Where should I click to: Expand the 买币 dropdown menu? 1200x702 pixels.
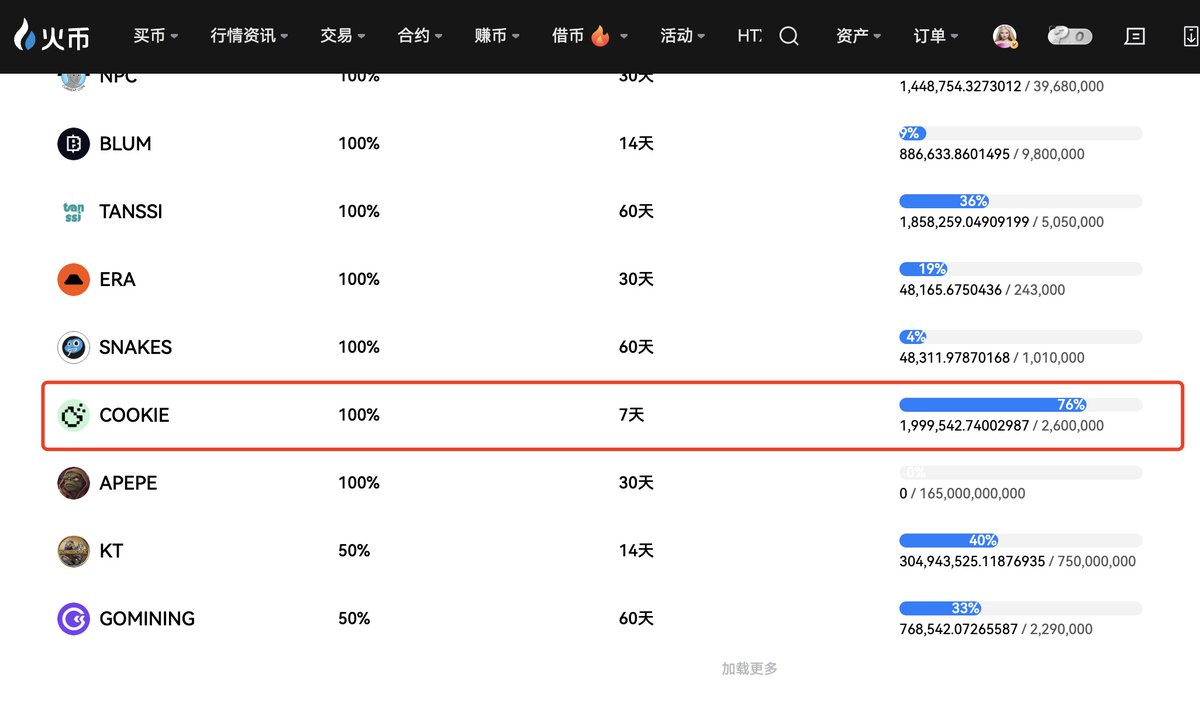tap(156, 36)
